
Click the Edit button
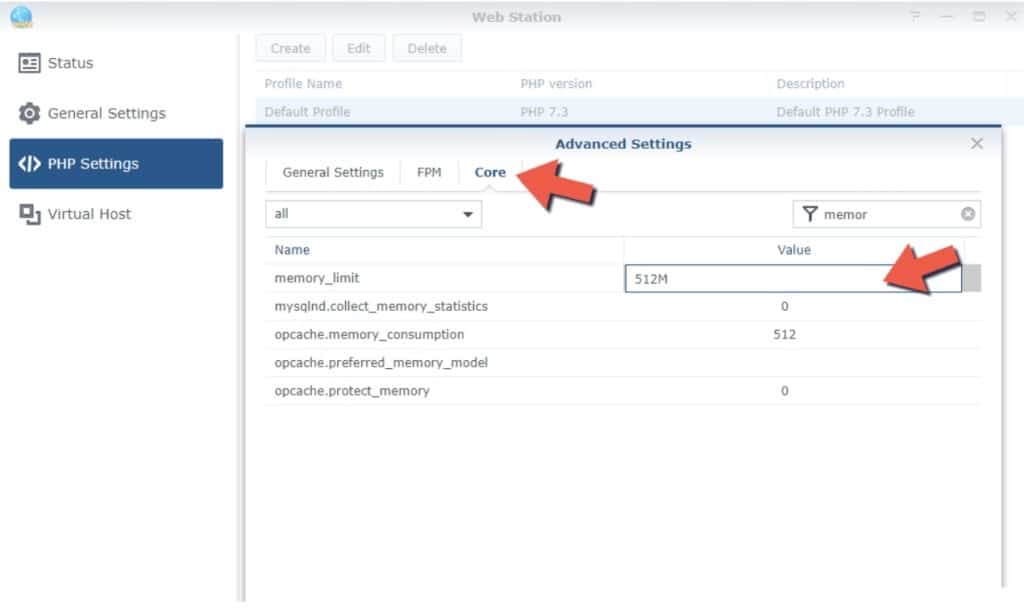click(x=359, y=48)
